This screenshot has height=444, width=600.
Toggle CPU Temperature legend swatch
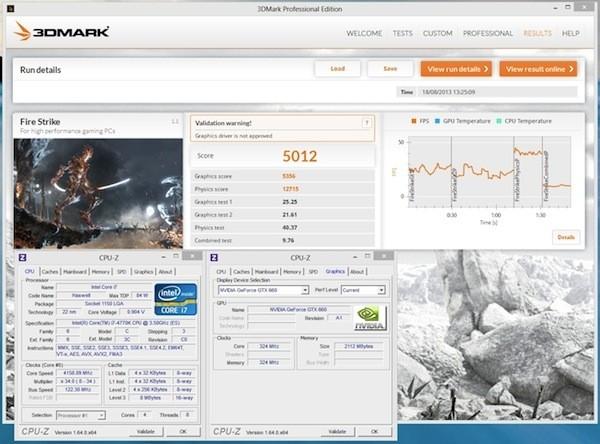(x=499, y=121)
